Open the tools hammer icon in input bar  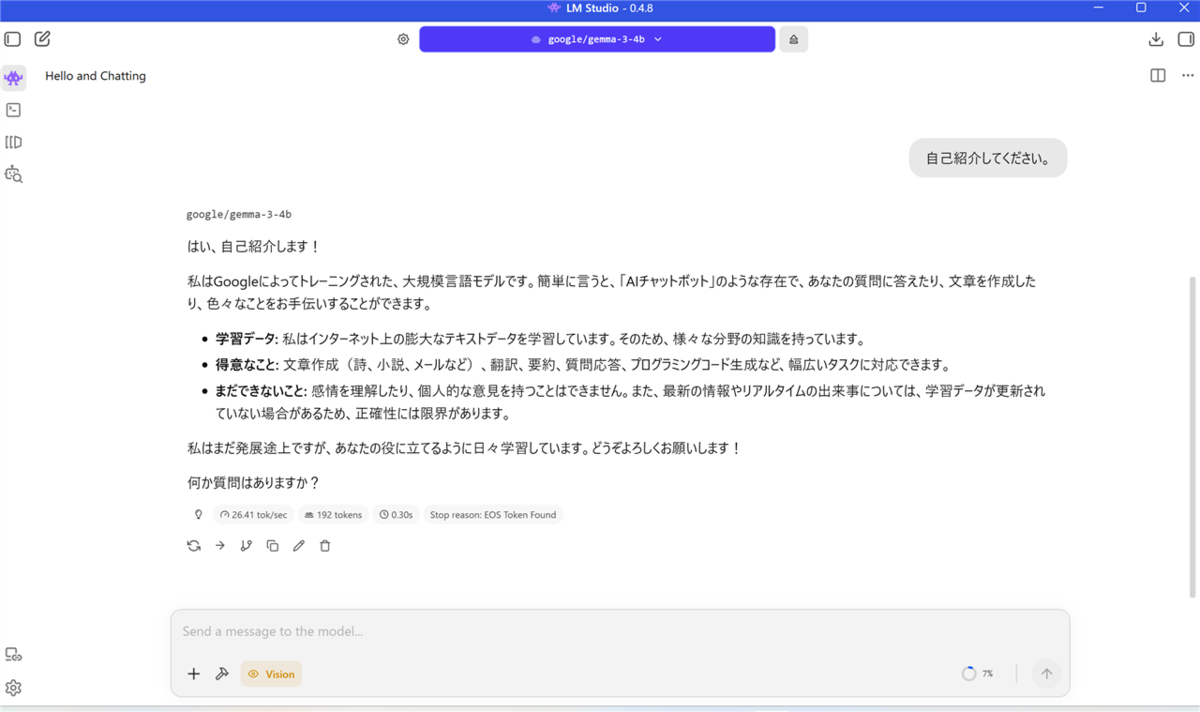pyautogui.click(x=222, y=674)
